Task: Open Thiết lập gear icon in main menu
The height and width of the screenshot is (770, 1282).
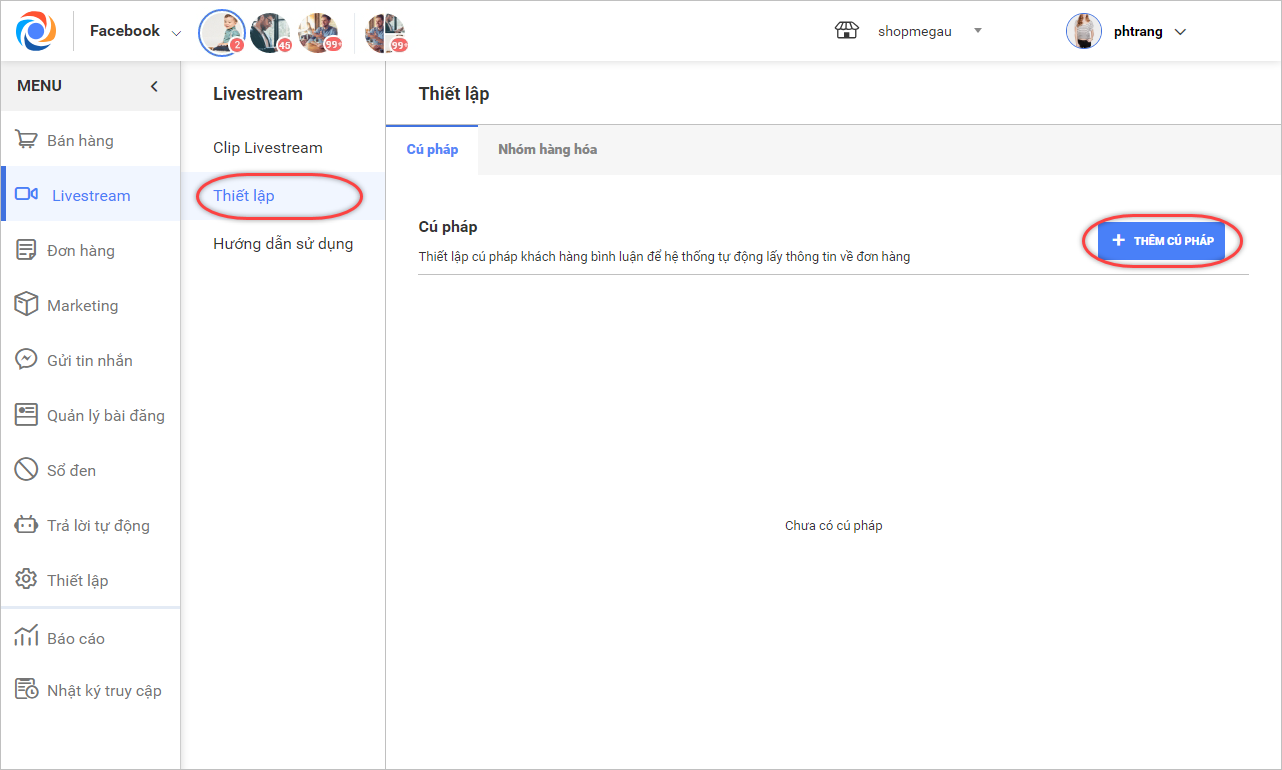Action: point(27,580)
